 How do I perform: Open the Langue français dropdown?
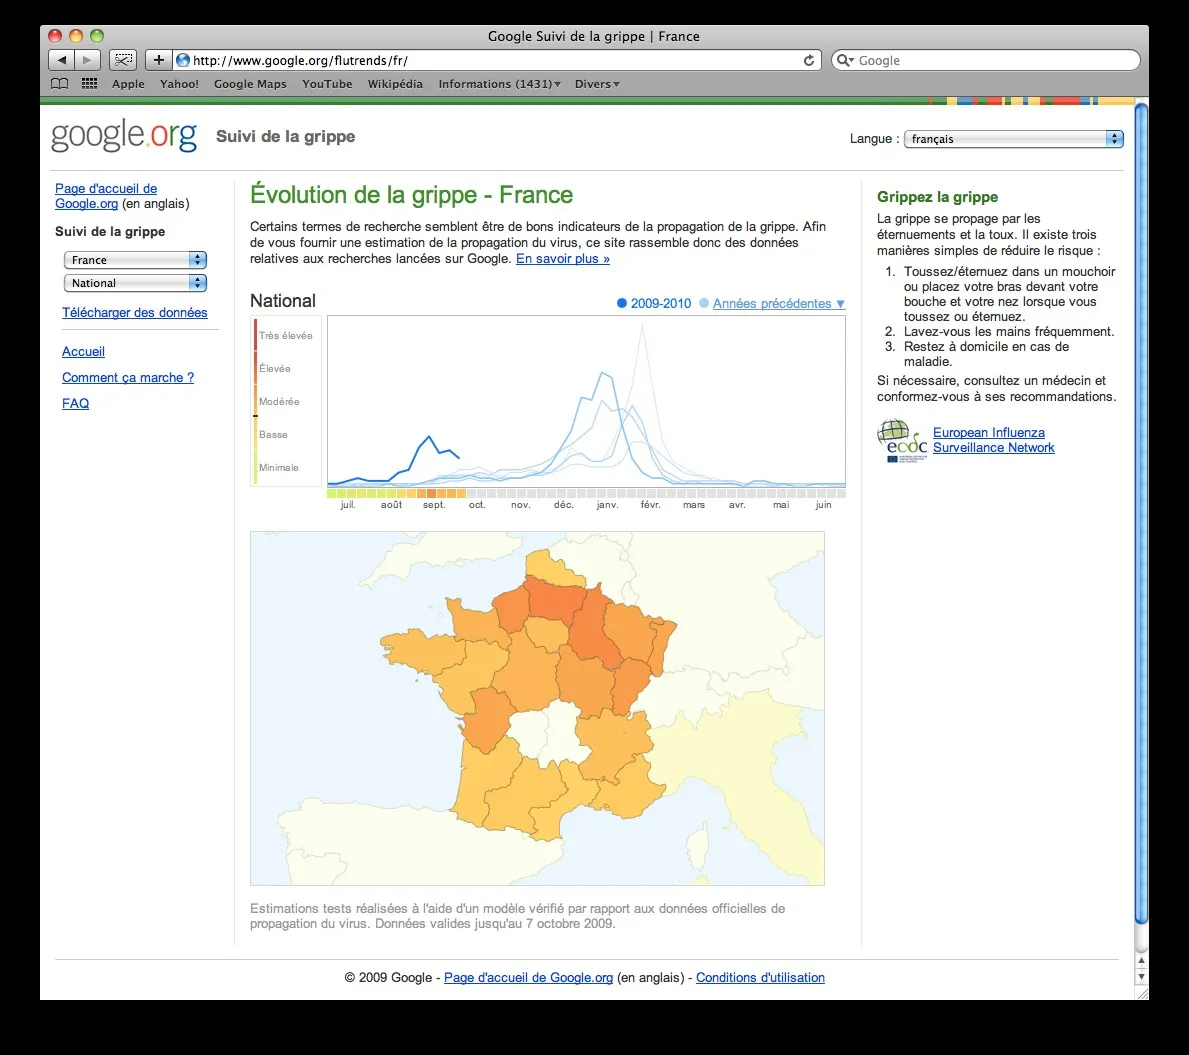[x=1013, y=139]
